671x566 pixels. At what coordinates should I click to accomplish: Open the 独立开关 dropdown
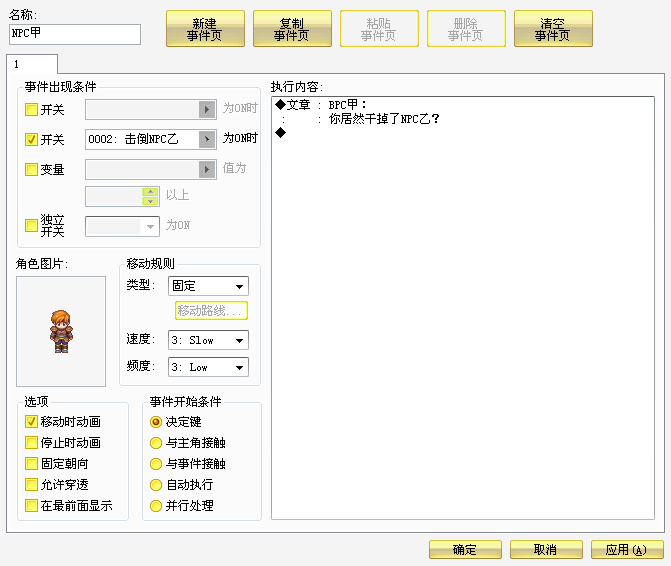(x=122, y=226)
